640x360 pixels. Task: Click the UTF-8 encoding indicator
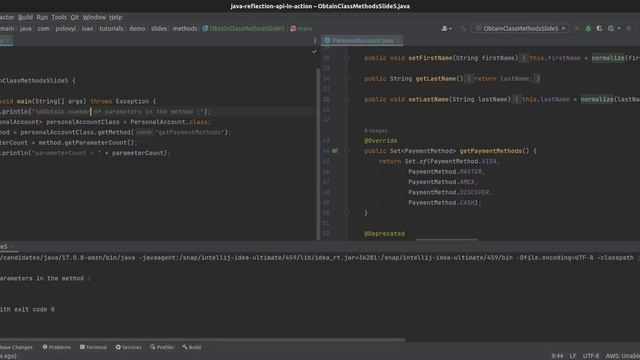click(x=591, y=356)
